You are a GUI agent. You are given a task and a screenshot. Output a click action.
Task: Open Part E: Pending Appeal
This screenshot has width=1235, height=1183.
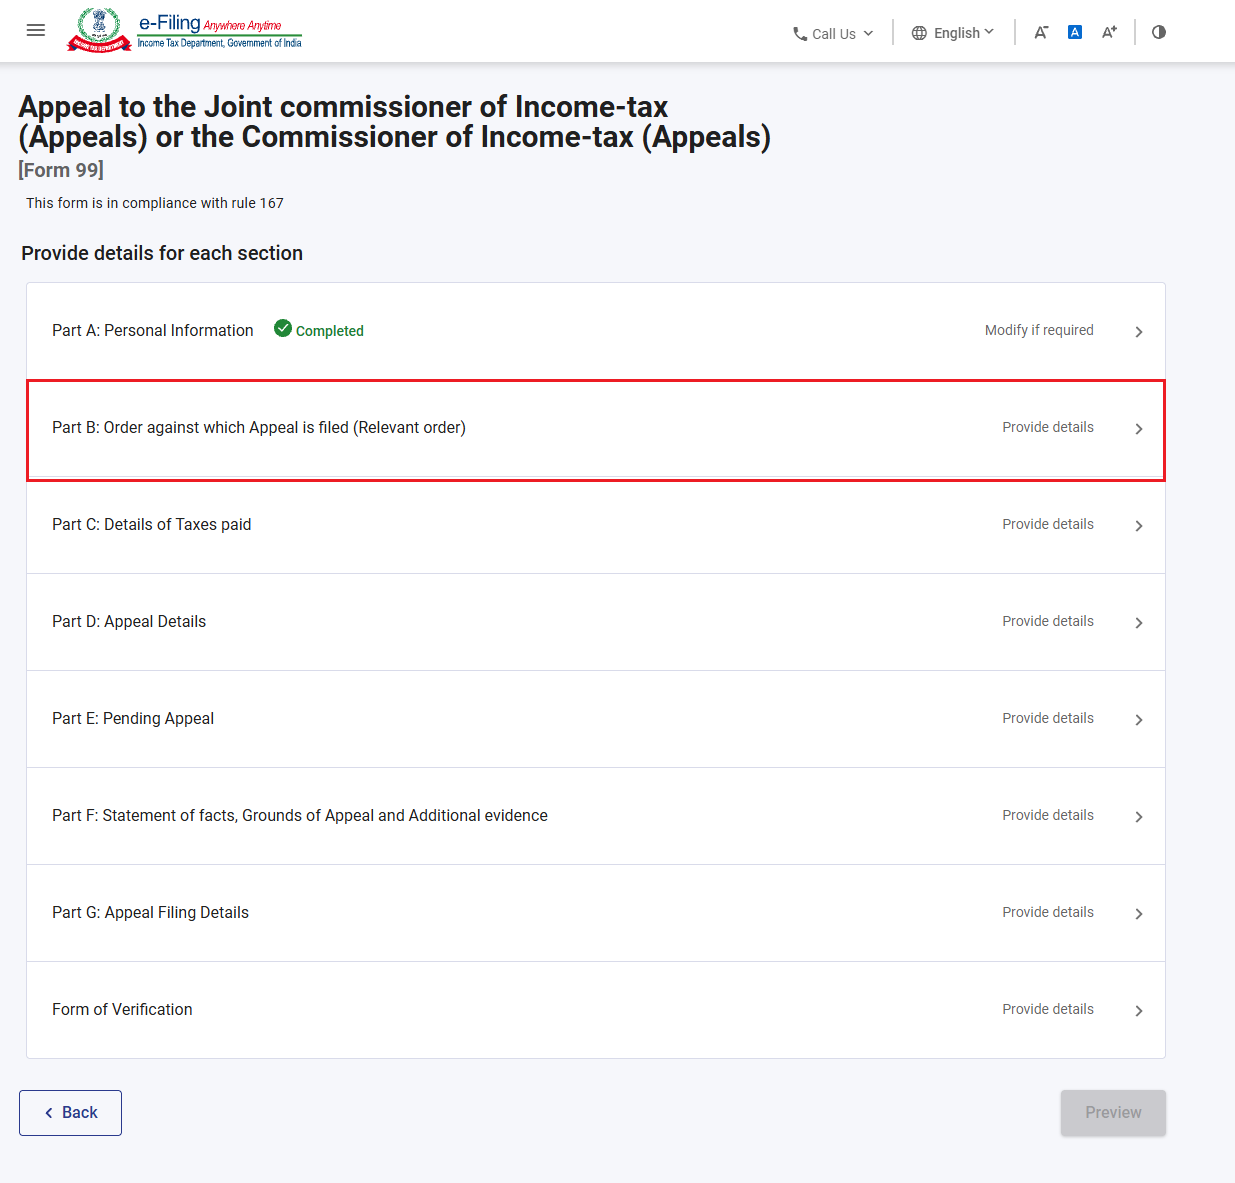point(596,719)
